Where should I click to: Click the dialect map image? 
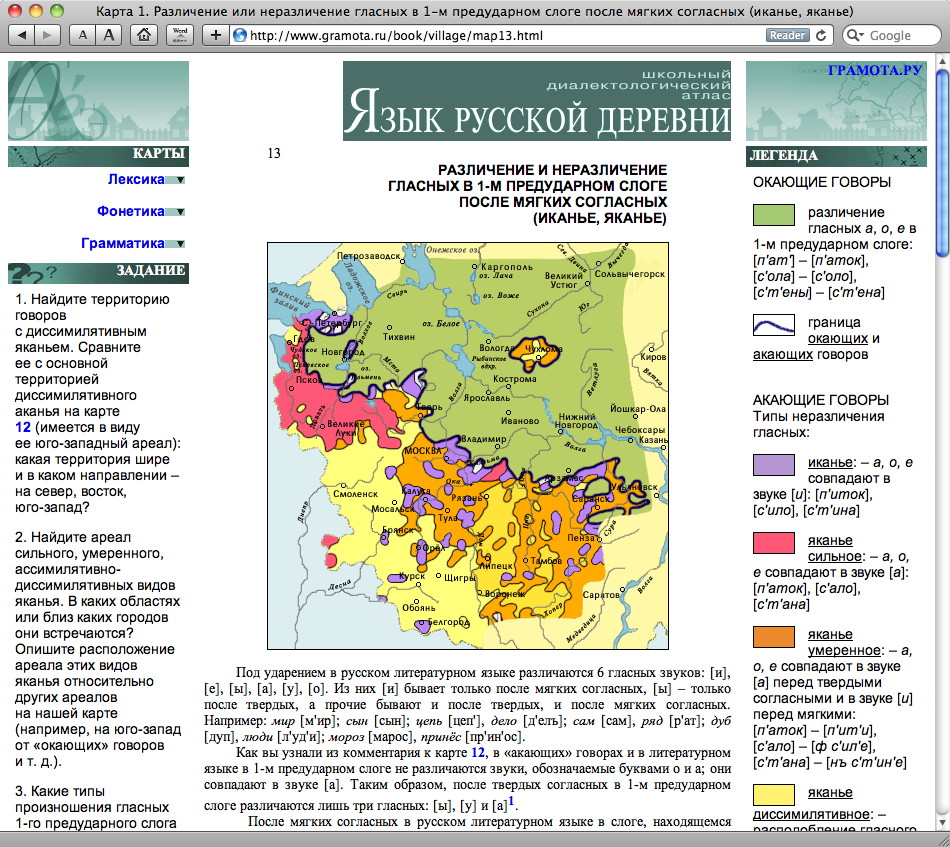coord(468,446)
